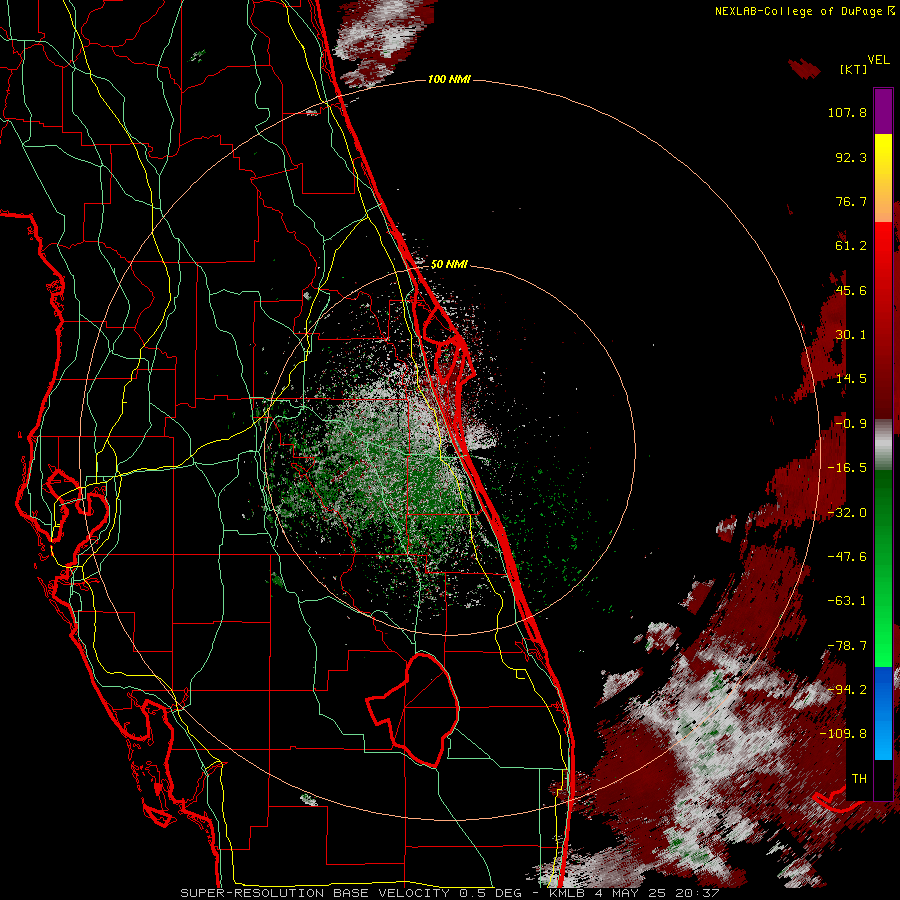The height and width of the screenshot is (900, 900).
Task: Pick the gray near-zero color bar segment
Action: point(883,445)
